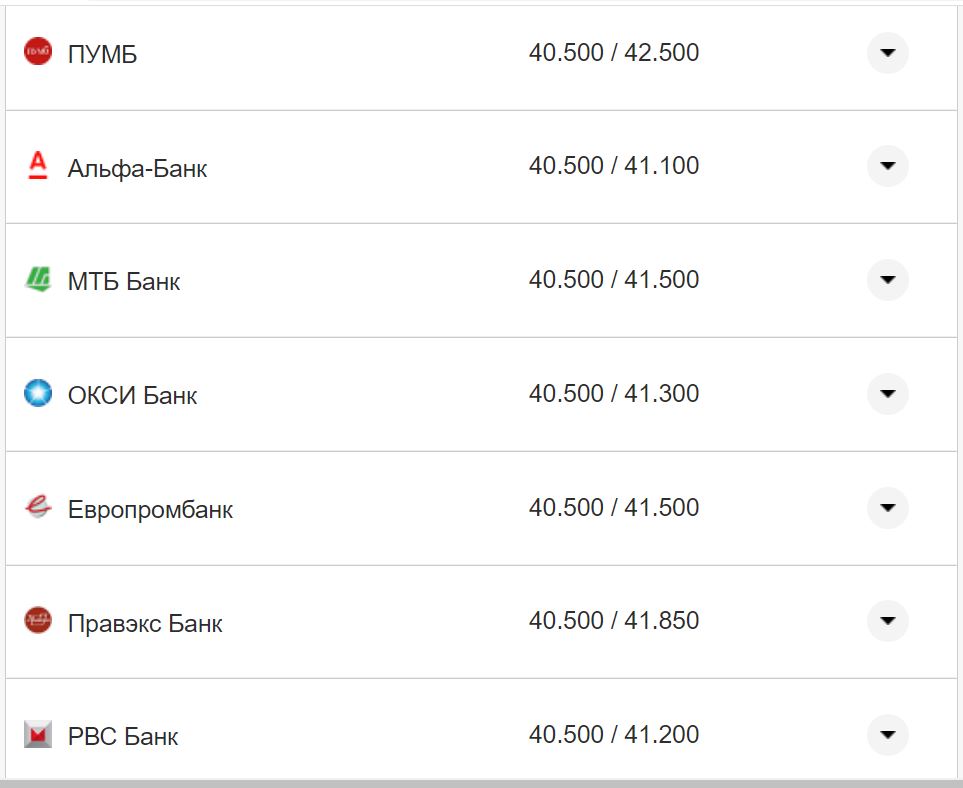Image resolution: width=963 pixels, height=788 pixels.
Task: Click ПУМБ rate 40.500 / 42.500
Action: point(614,53)
